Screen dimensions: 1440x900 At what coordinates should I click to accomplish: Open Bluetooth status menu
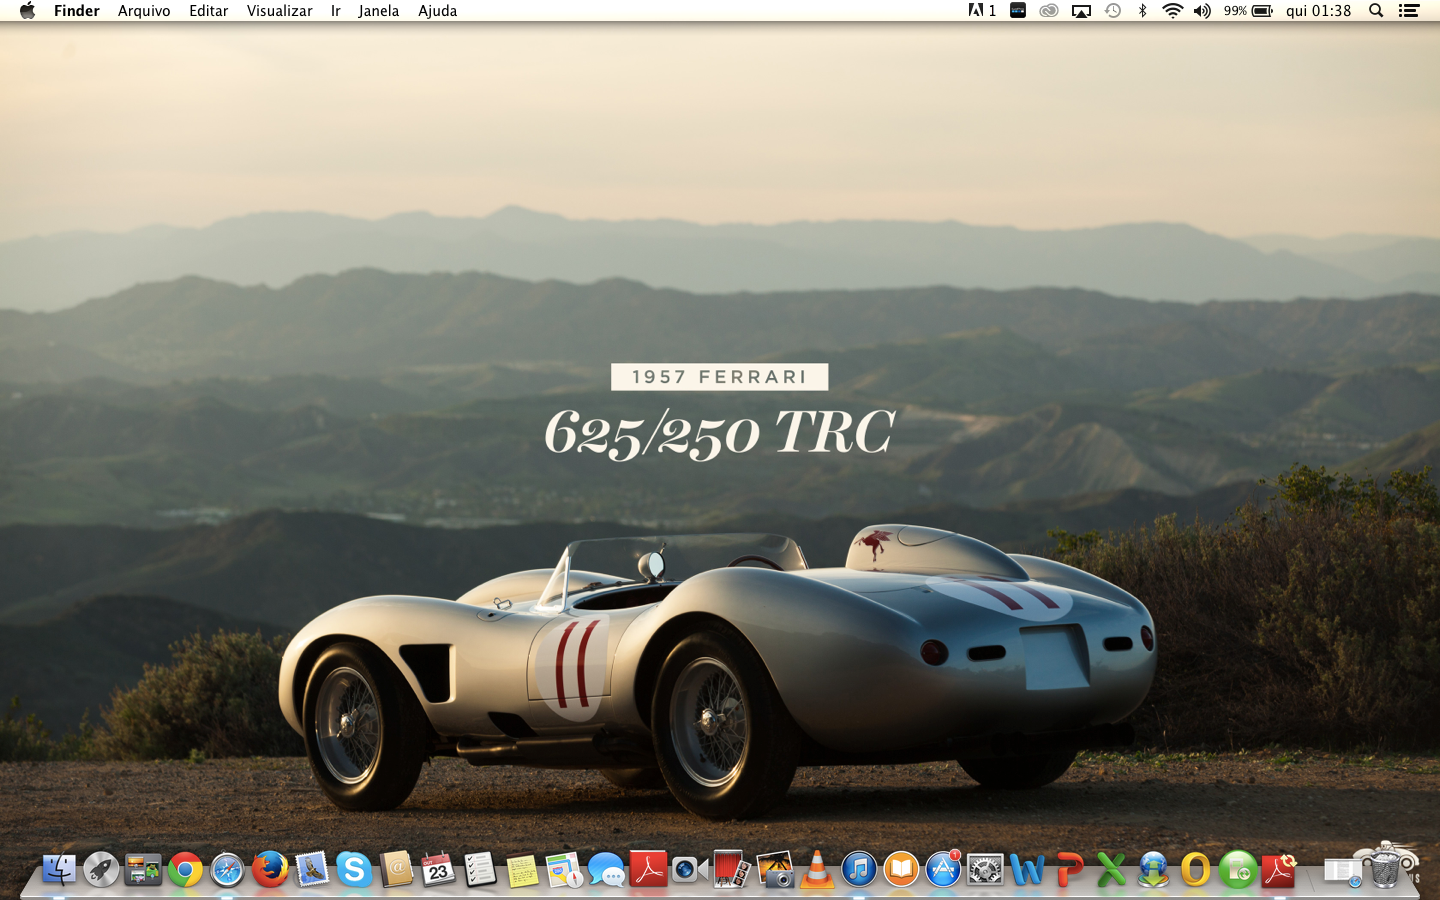point(1142,10)
